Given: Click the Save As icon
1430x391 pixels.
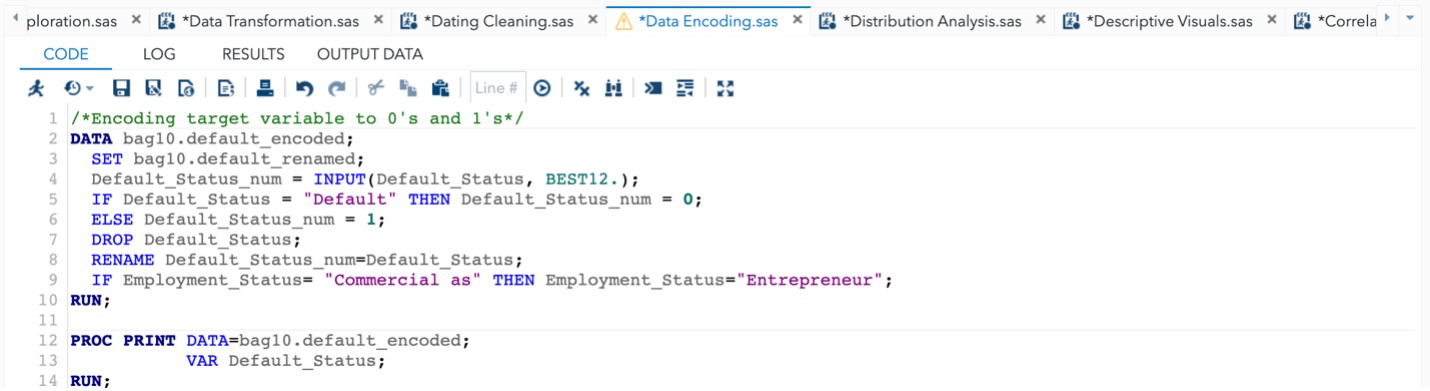Looking at the screenshot, I should coord(154,89).
